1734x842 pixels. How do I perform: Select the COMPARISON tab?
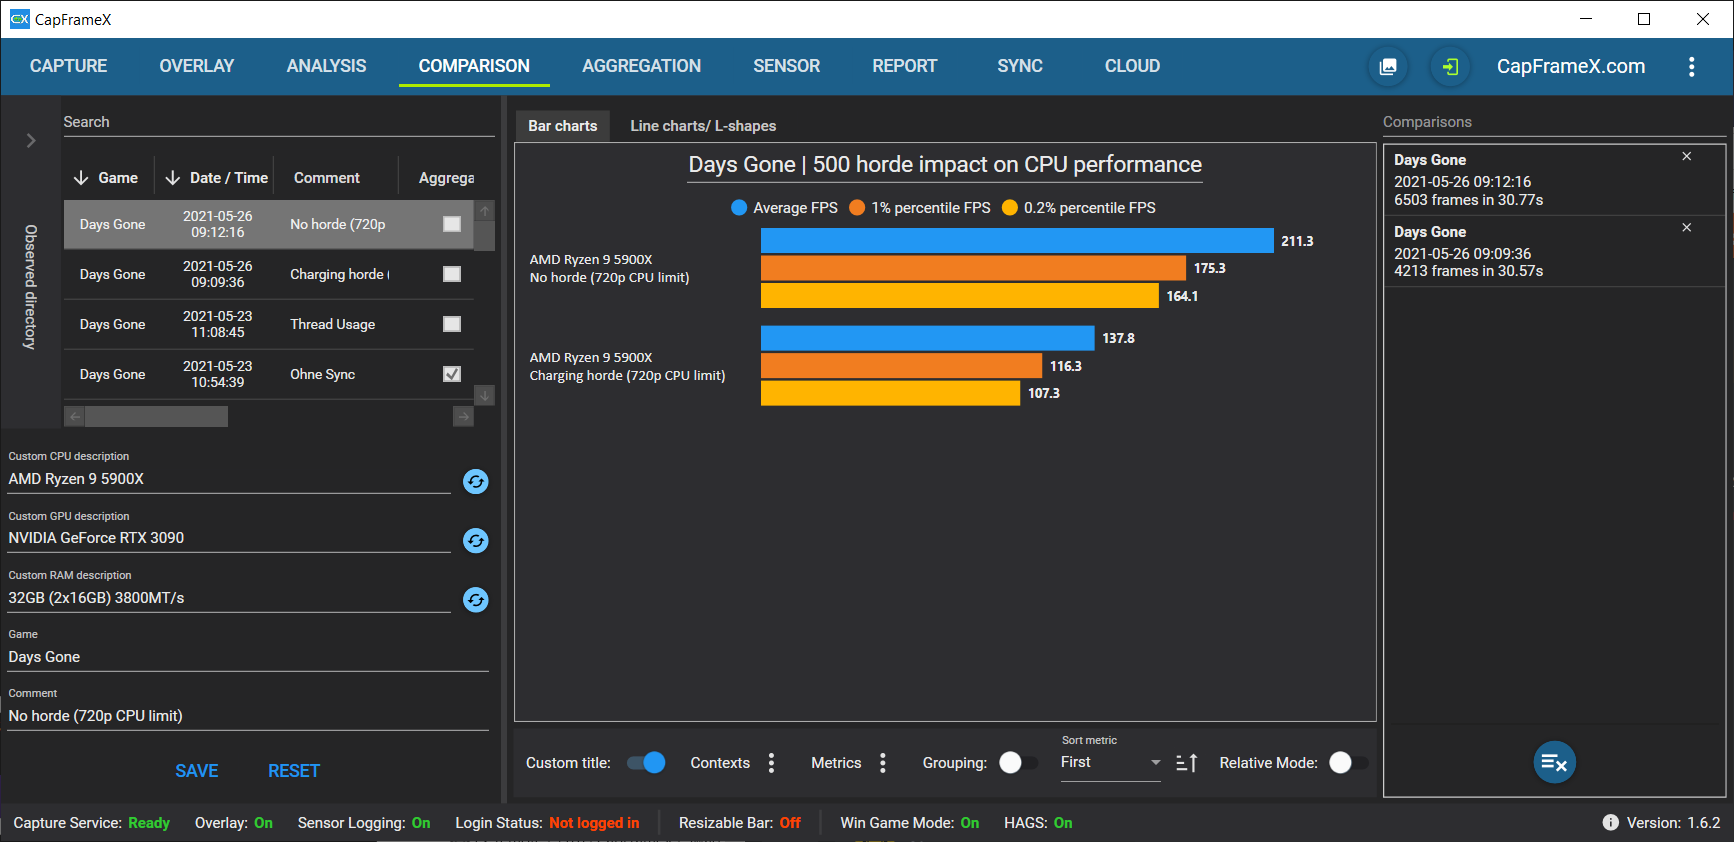pyautogui.click(x=474, y=66)
